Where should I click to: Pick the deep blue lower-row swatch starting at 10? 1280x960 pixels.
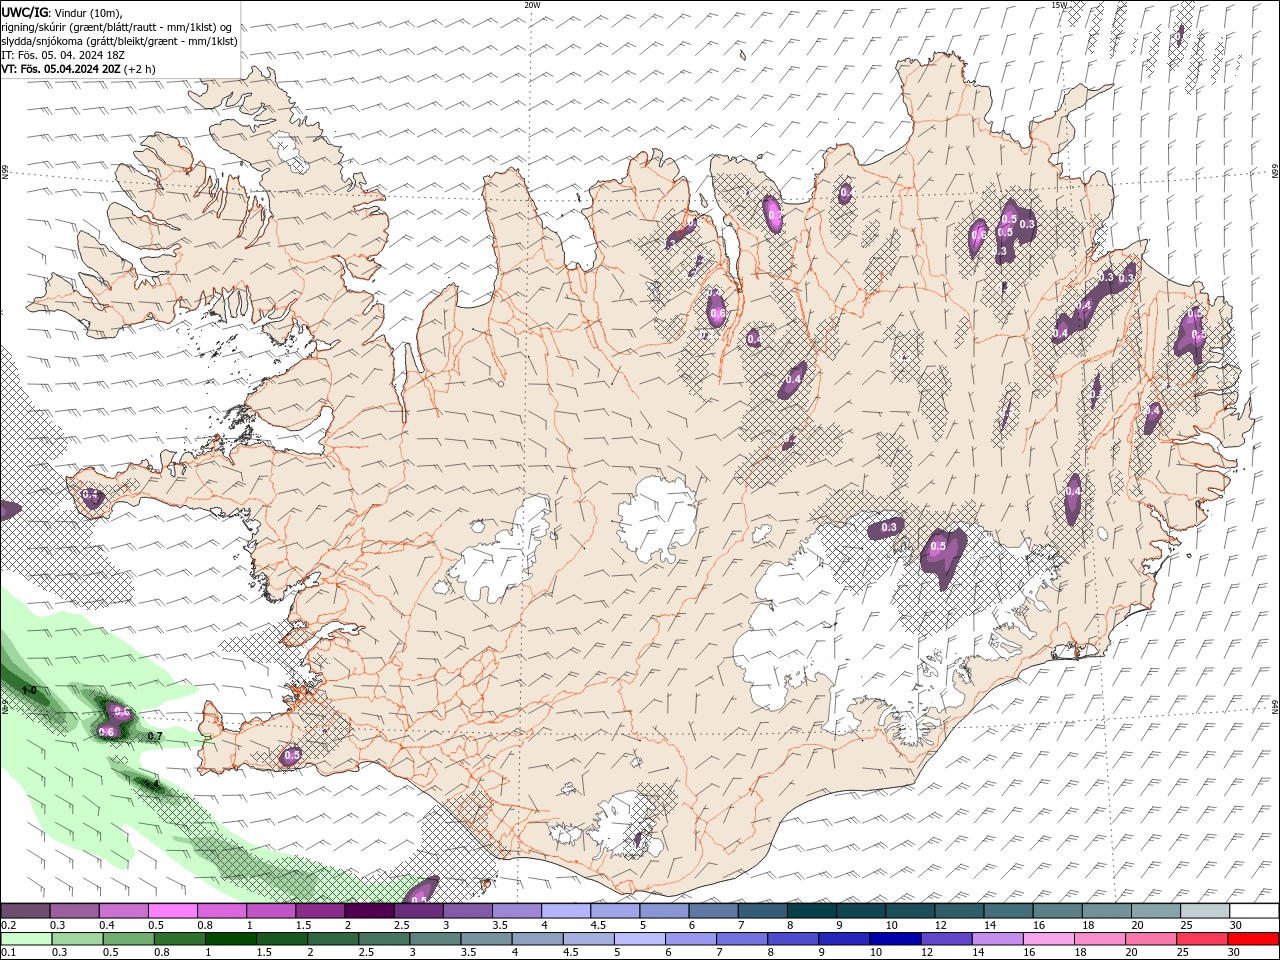pos(894,939)
